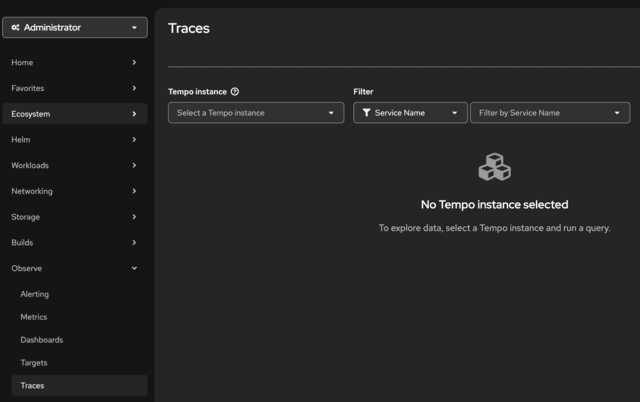Expand the Networking navigation section
Viewport: 640px width, 402px height.
(75, 191)
